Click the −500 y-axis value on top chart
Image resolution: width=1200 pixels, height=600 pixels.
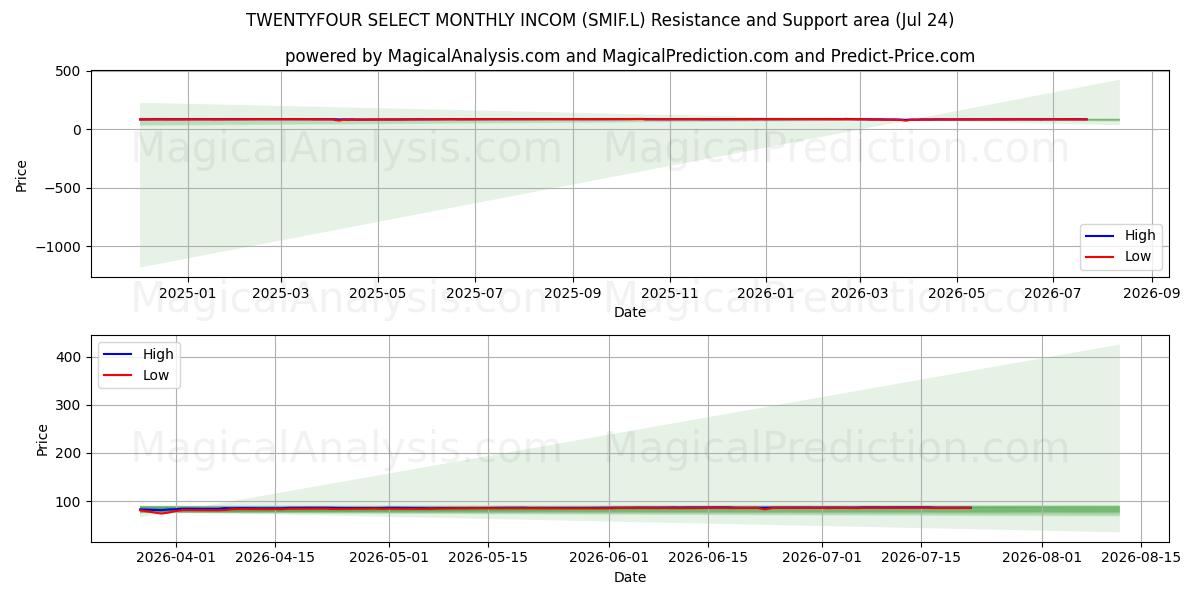tap(62, 189)
